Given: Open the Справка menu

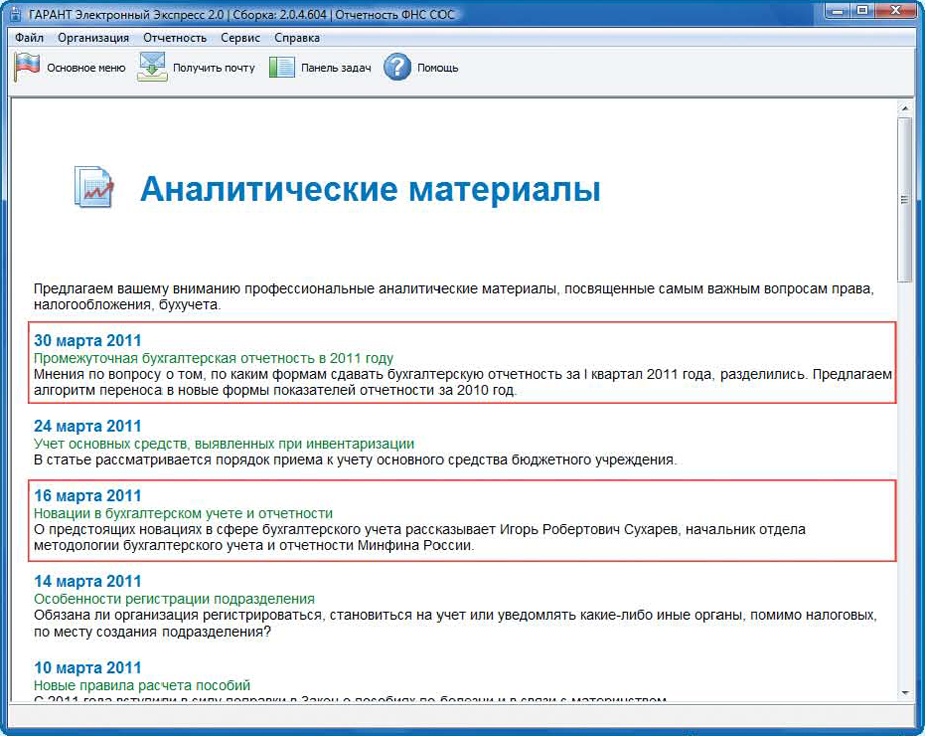Looking at the screenshot, I should coord(297,38).
